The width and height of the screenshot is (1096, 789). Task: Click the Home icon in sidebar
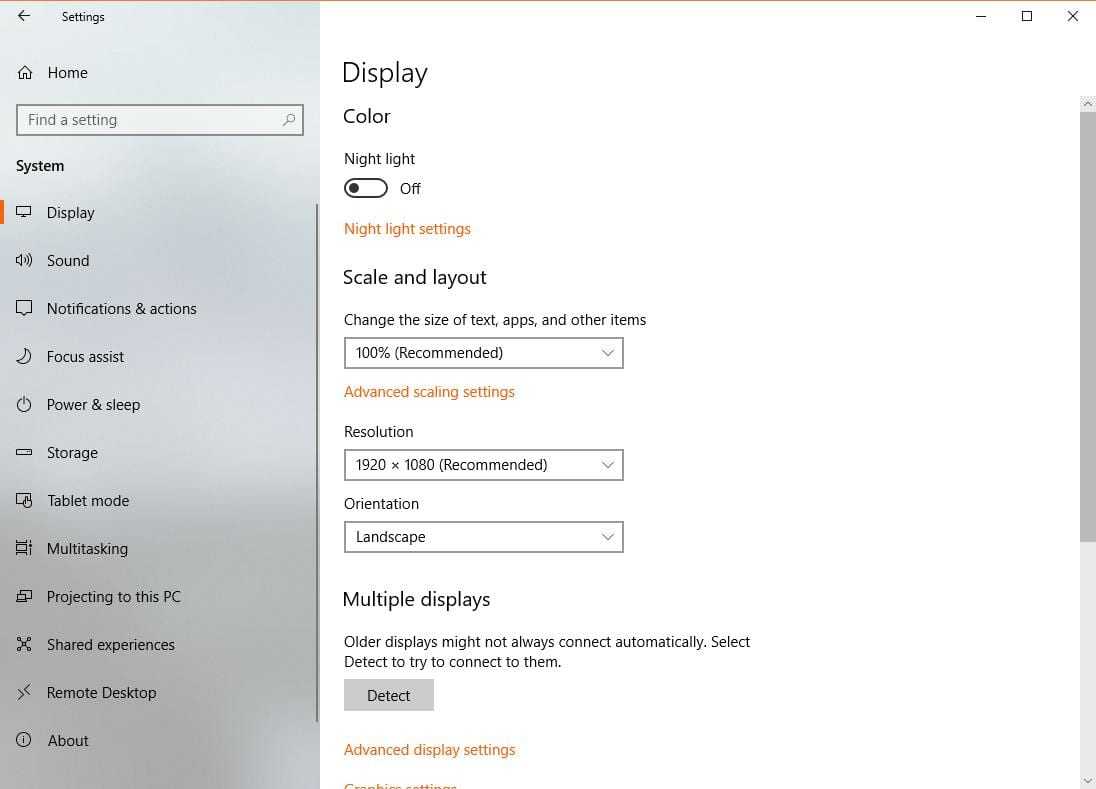coord(25,73)
